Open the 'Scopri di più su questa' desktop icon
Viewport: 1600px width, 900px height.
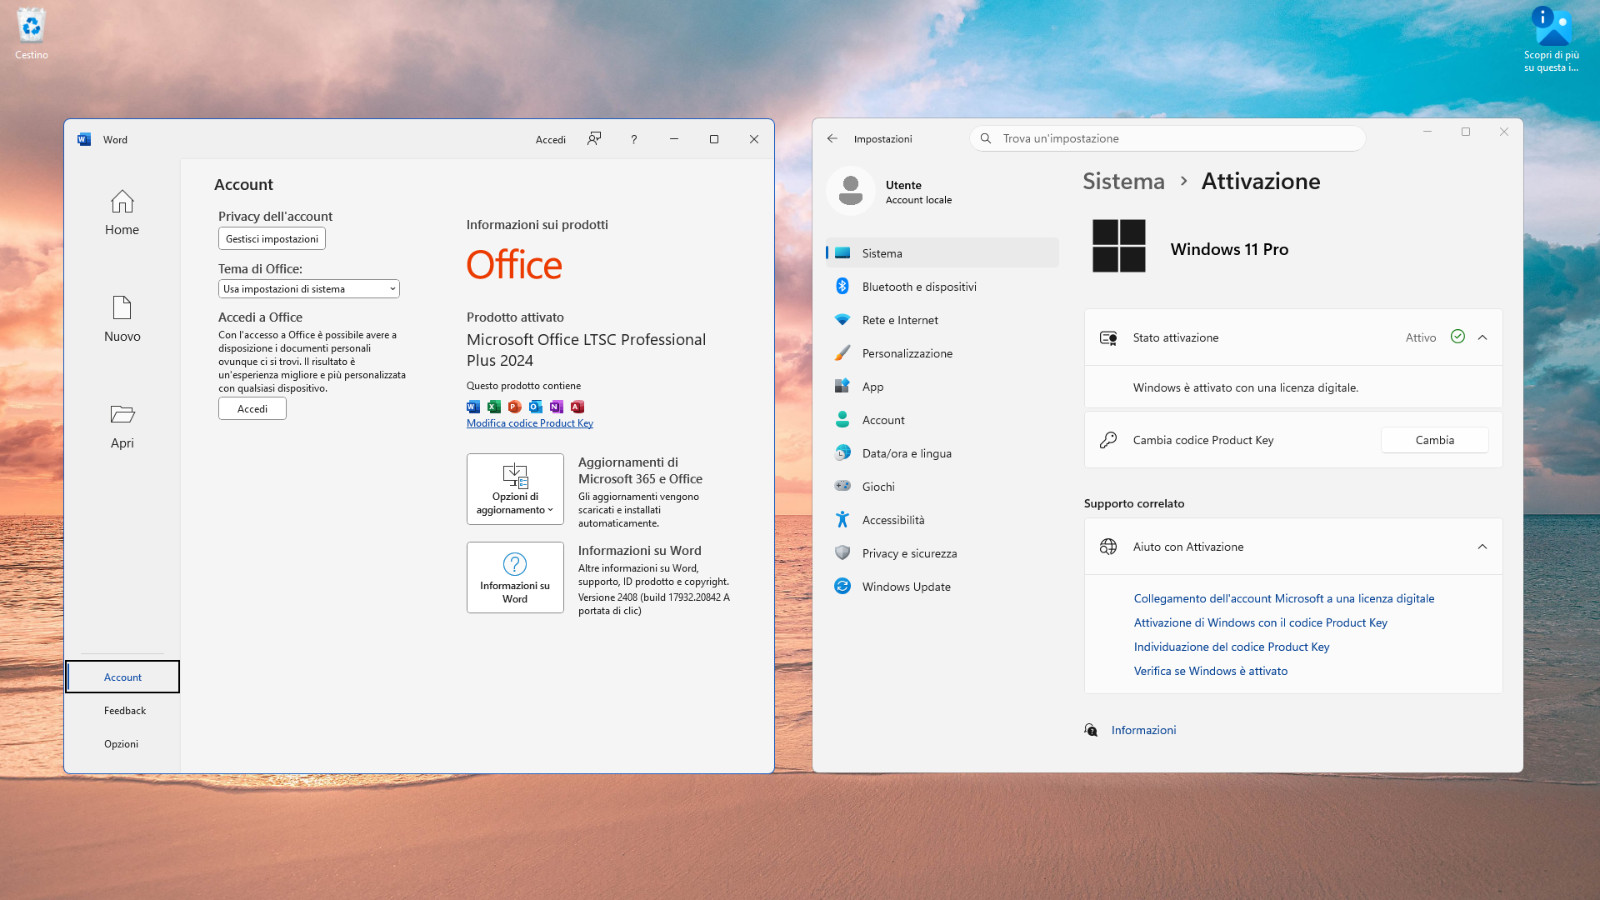pyautogui.click(x=1551, y=40)
